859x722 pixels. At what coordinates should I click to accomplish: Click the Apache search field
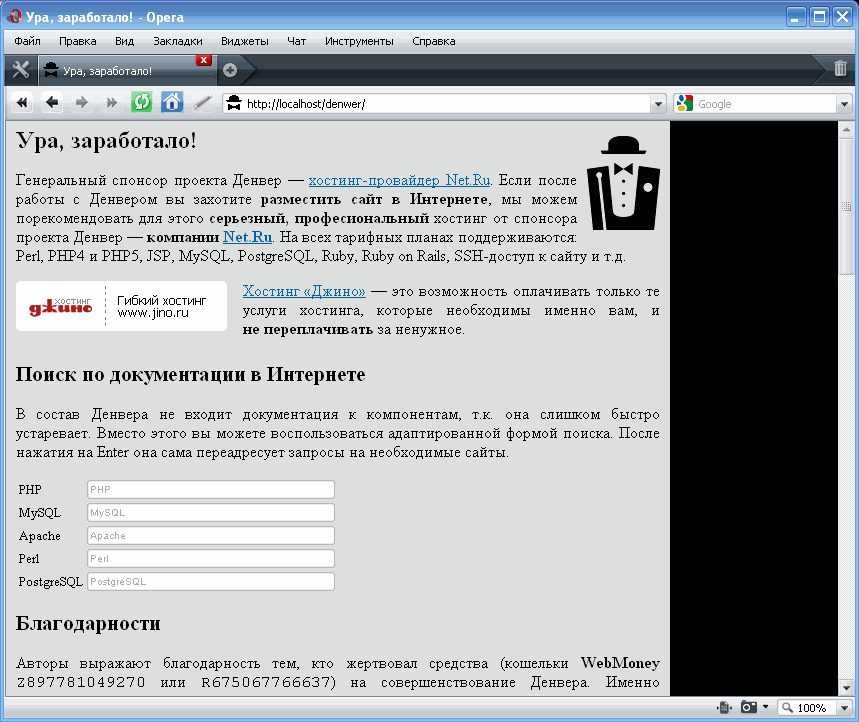tap(211, 536)
